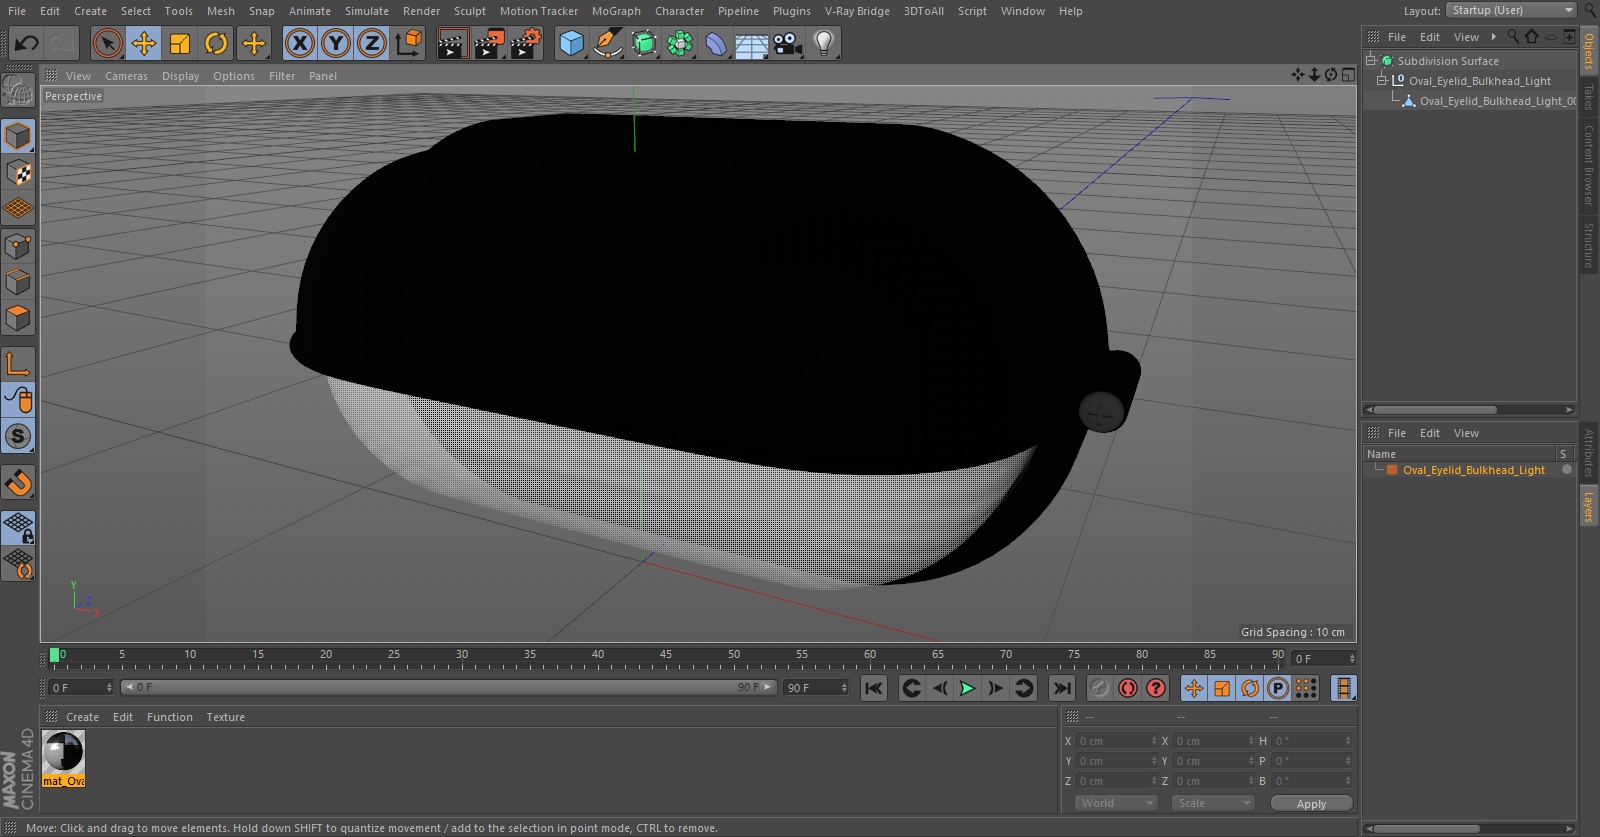
Task: Open material manager Create menu
Action: click(x=82, y=717)
